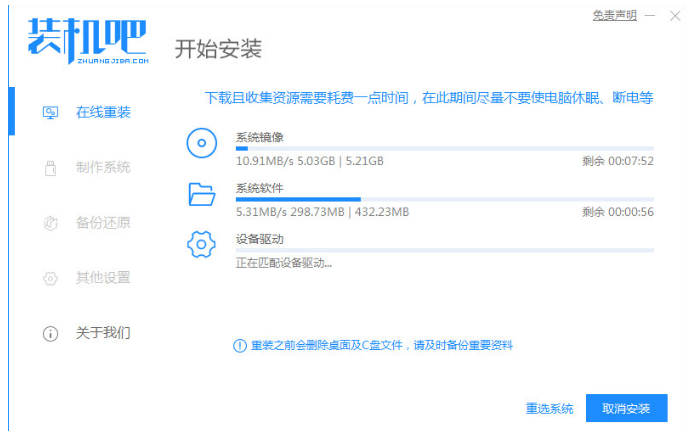Click the 其他设置 gear icon in sidebar

pyautogui.click(x=50, y=277)
